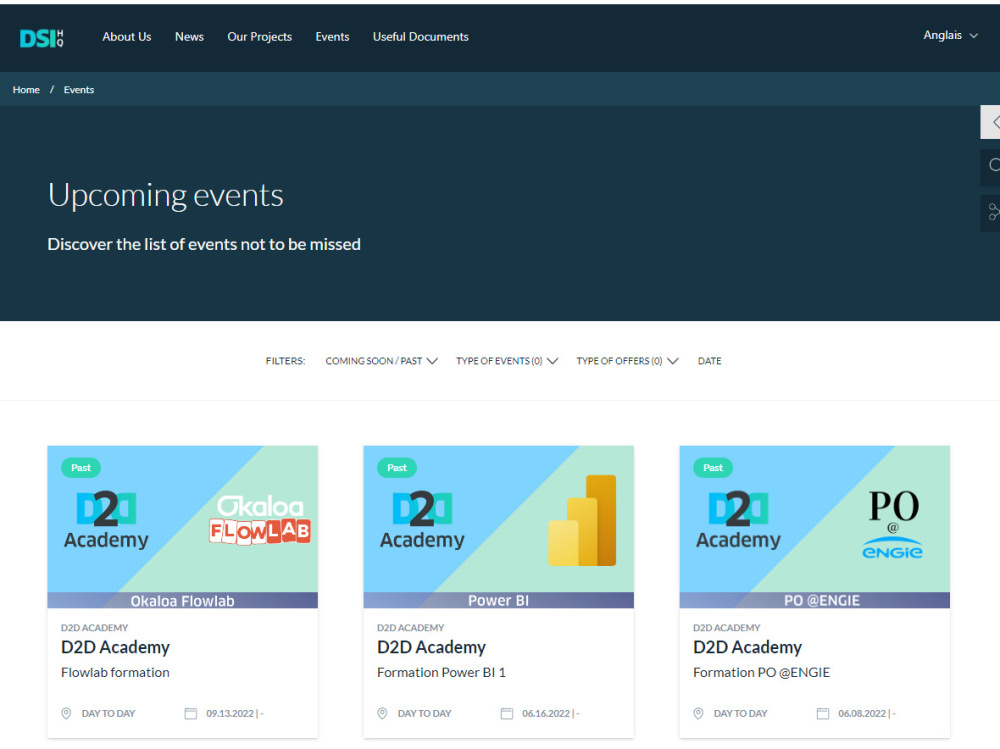Screen dimensions: 1000x749
Task: Expand the Coming Soon / Past filter
Action: coord(381,361)
